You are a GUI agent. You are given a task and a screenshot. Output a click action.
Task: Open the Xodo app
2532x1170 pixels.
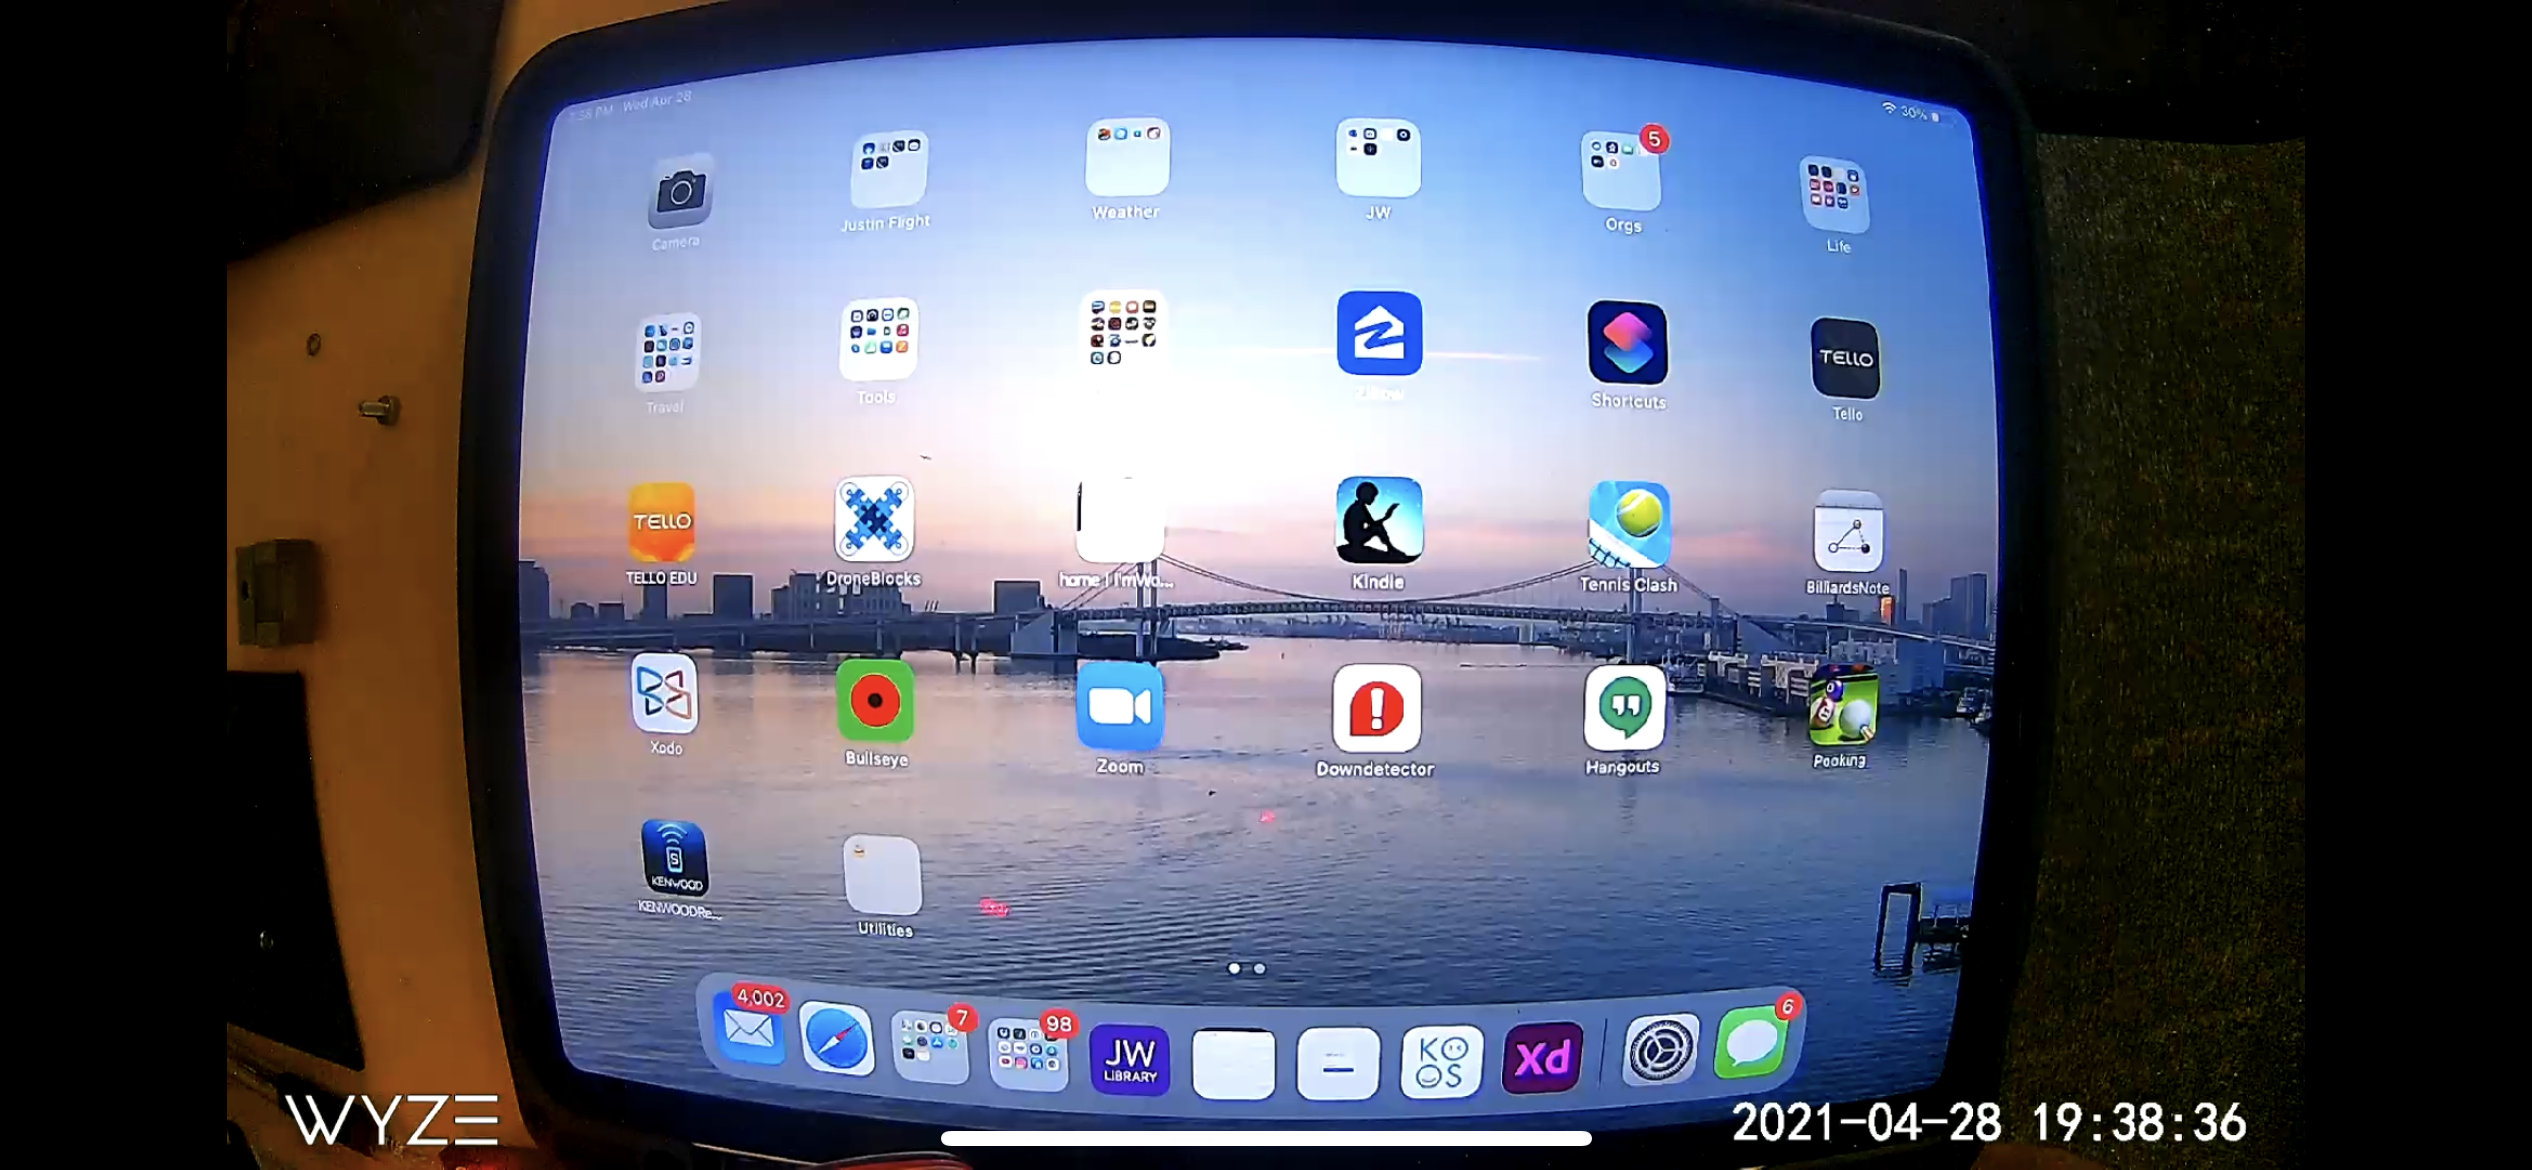(665, 693)
